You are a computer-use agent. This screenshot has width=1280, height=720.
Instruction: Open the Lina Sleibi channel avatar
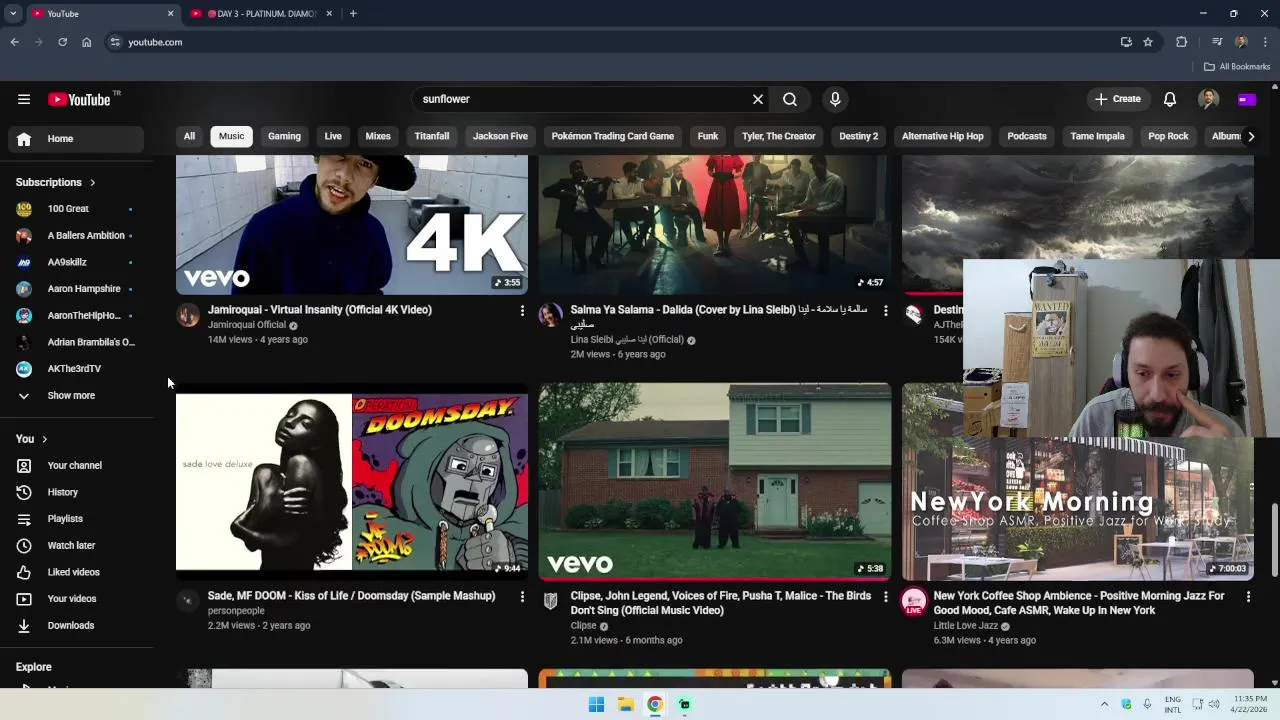[x=551, y=316]
